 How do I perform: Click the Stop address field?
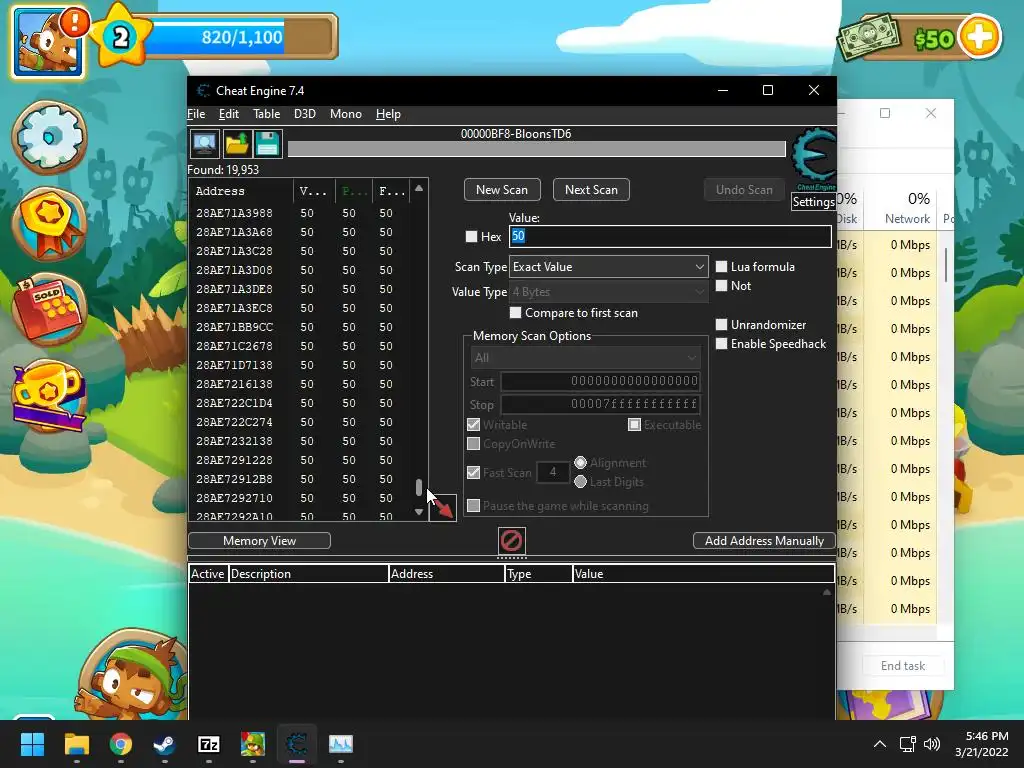point(600,404)
